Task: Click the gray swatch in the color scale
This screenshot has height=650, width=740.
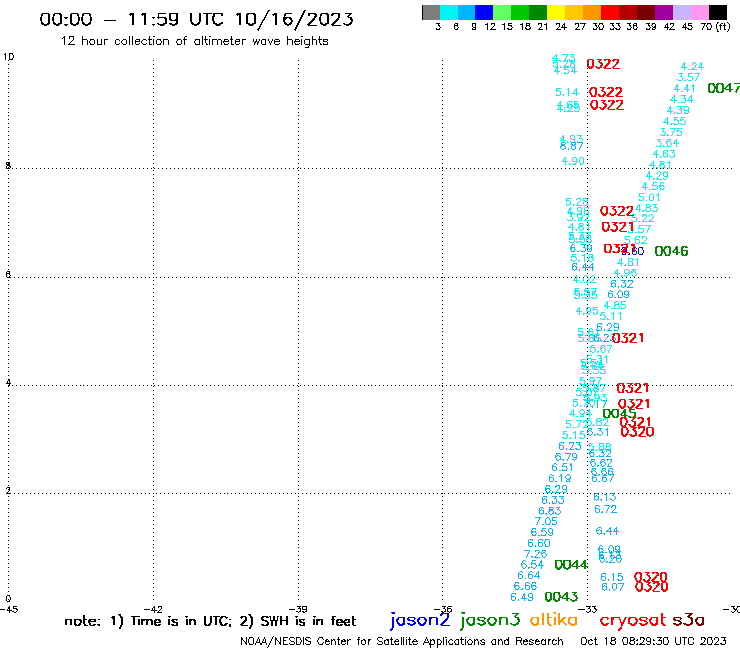Action: click(431, 12)
